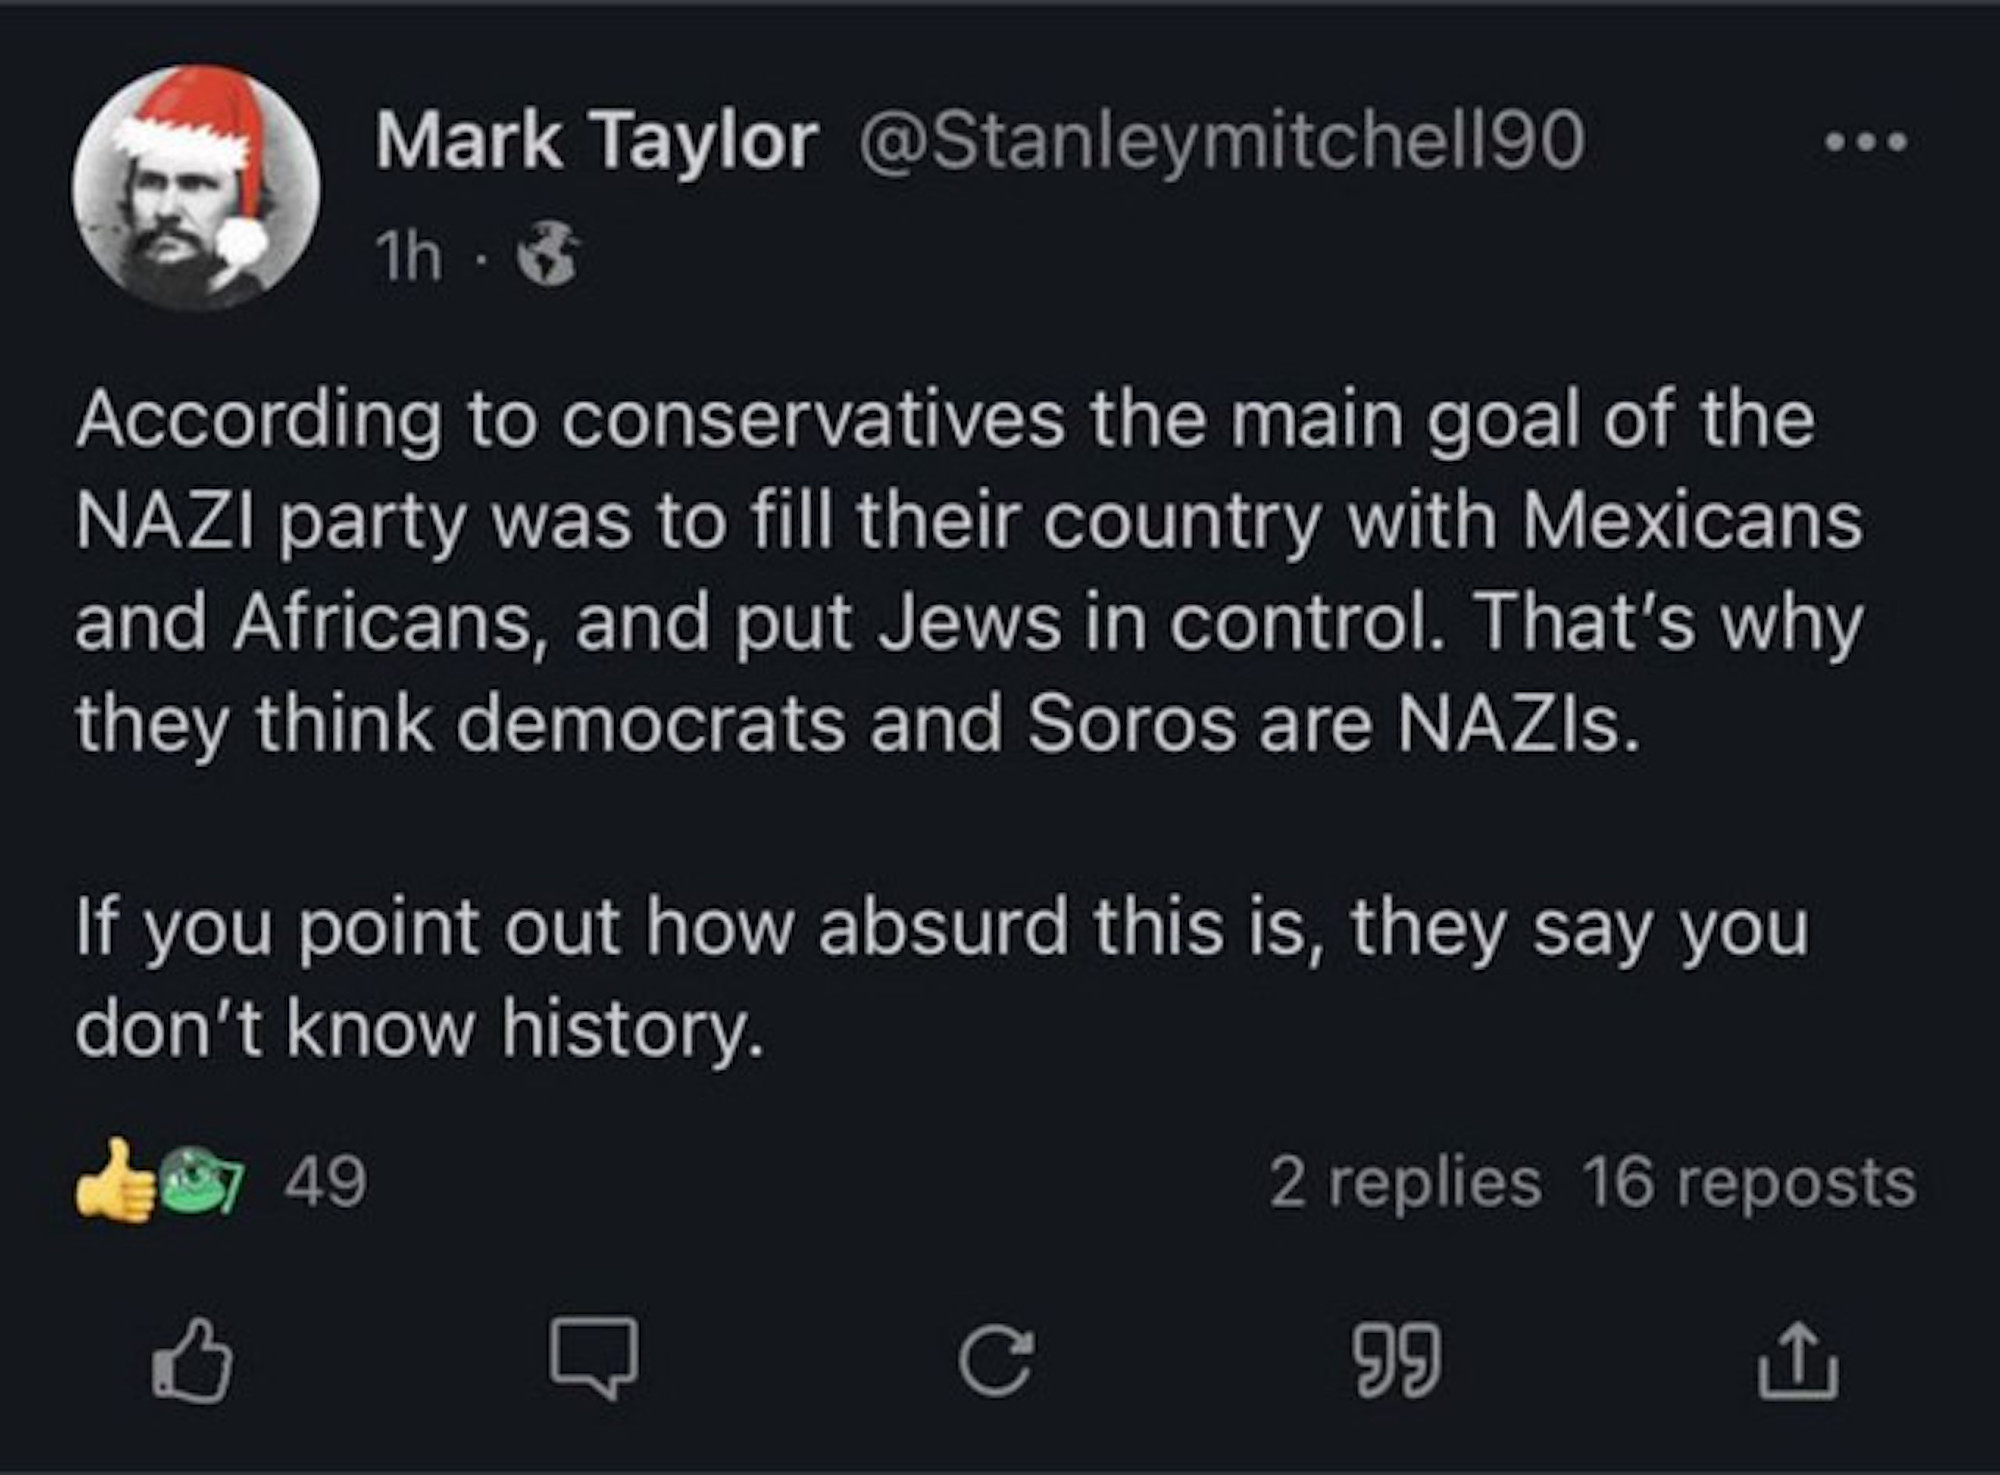Share the post using upload arrow icon
Viewport: 2000px width, 1475px height.
1797,1359
